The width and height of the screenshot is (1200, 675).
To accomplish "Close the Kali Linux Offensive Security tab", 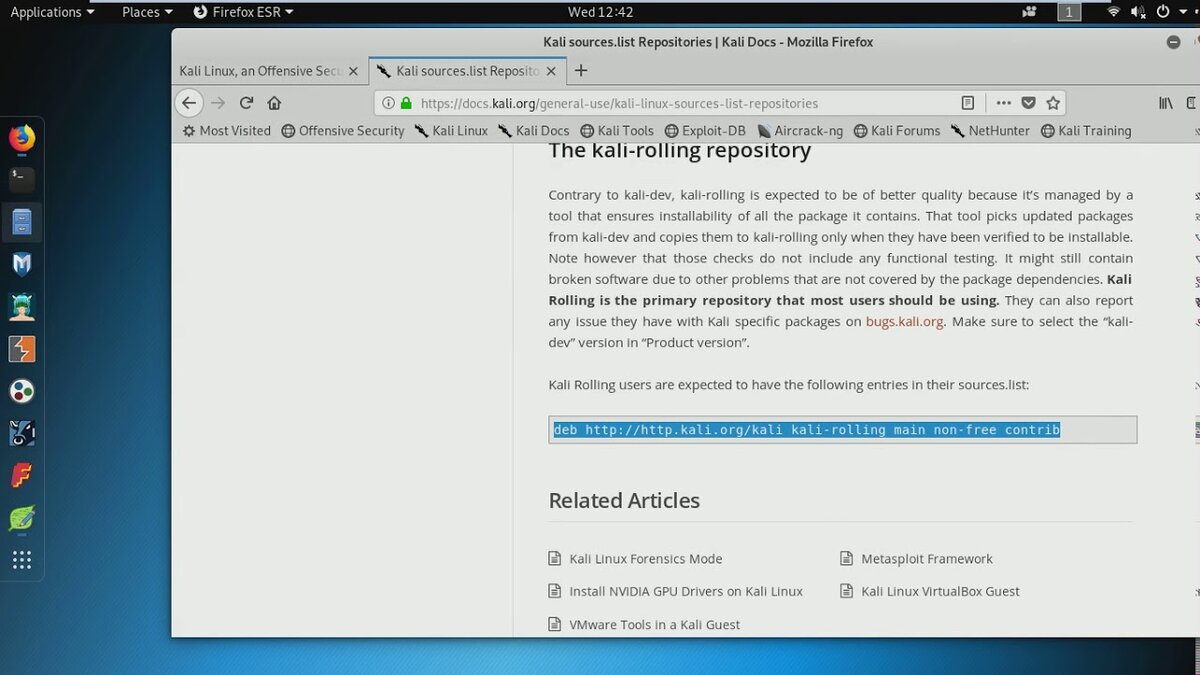I will coord(353,71).
